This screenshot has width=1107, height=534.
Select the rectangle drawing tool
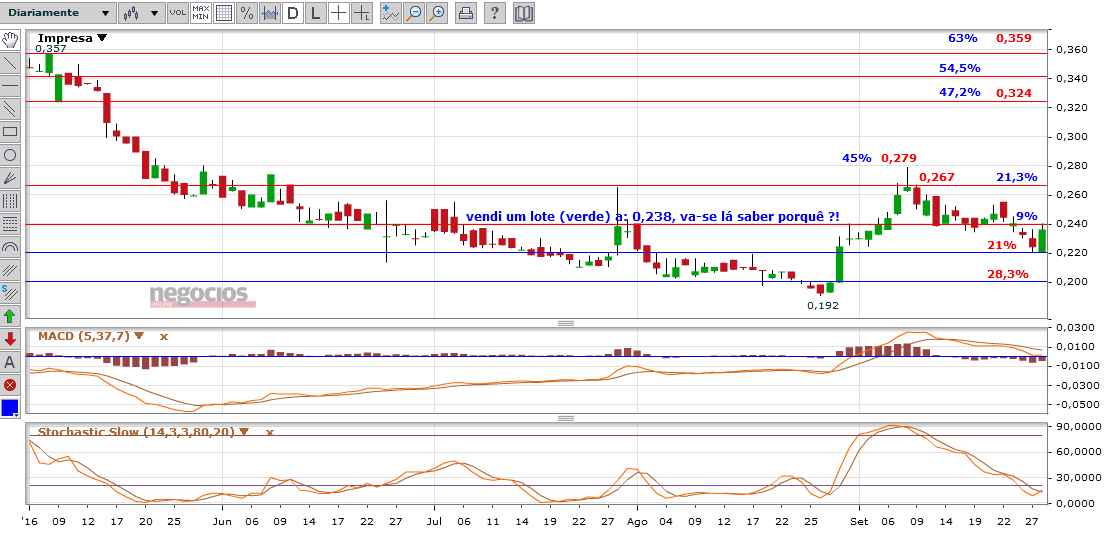[x=10, y=131]
